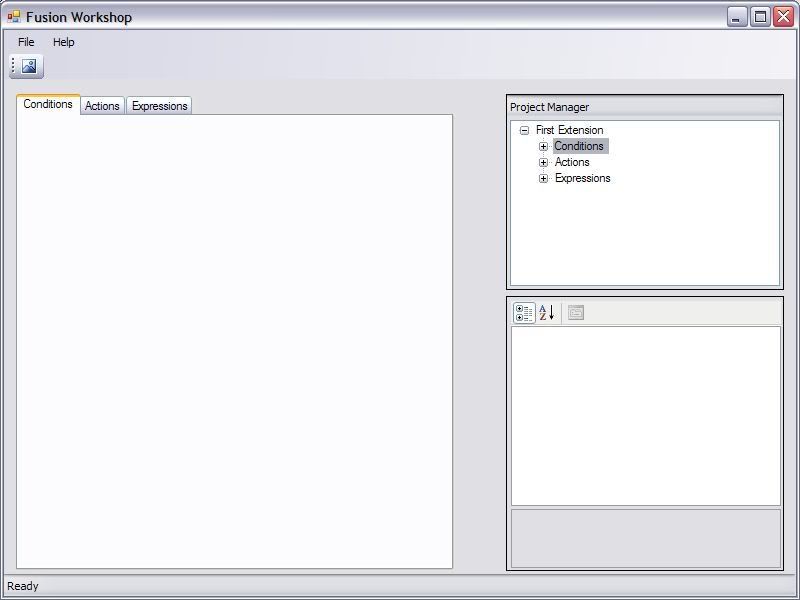
Task: Click the Fusion Workshop title bar icon
Action: coord(13,17)
